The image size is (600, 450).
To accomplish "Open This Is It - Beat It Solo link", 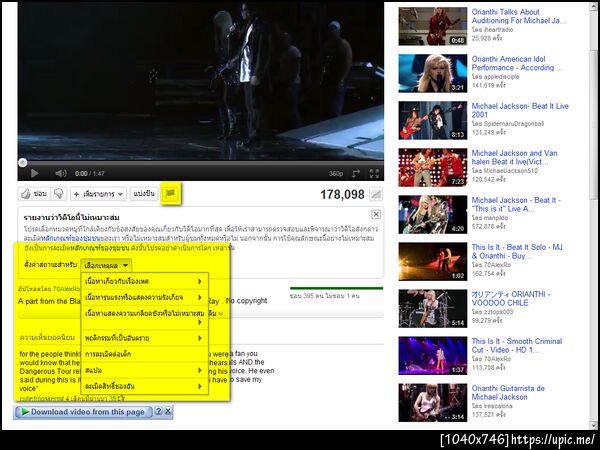I will pos(517,251).
